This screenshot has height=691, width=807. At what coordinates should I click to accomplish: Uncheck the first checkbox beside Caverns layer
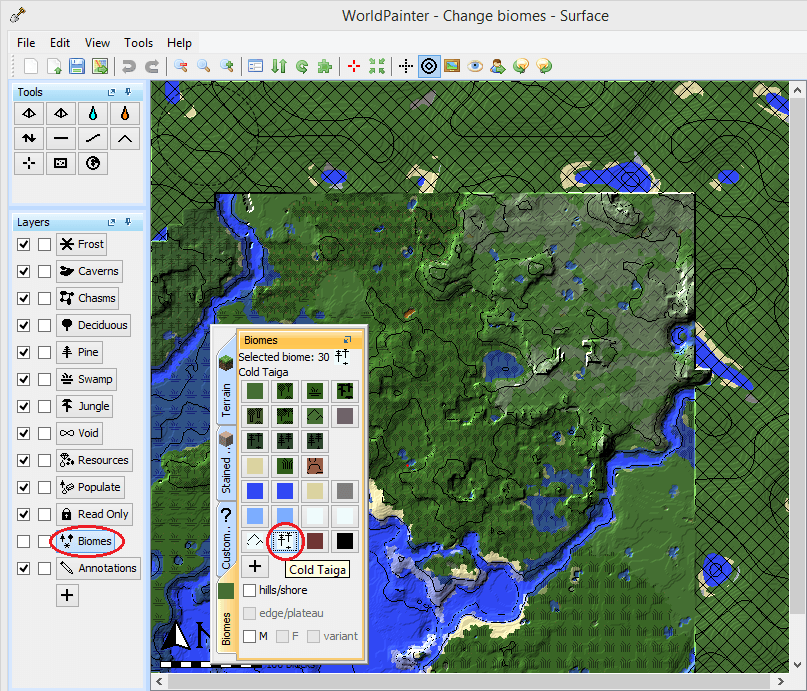(x=24, y=271)
